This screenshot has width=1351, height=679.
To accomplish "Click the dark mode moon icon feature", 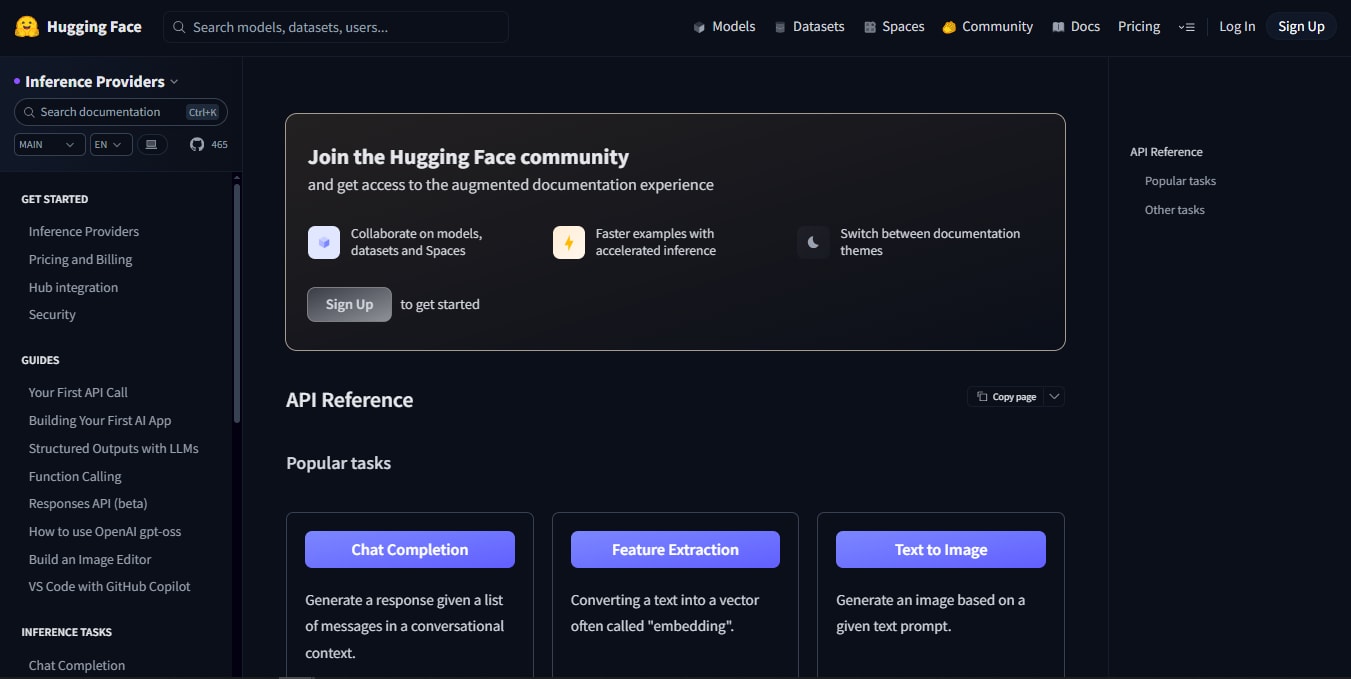I will click(812, 241).
